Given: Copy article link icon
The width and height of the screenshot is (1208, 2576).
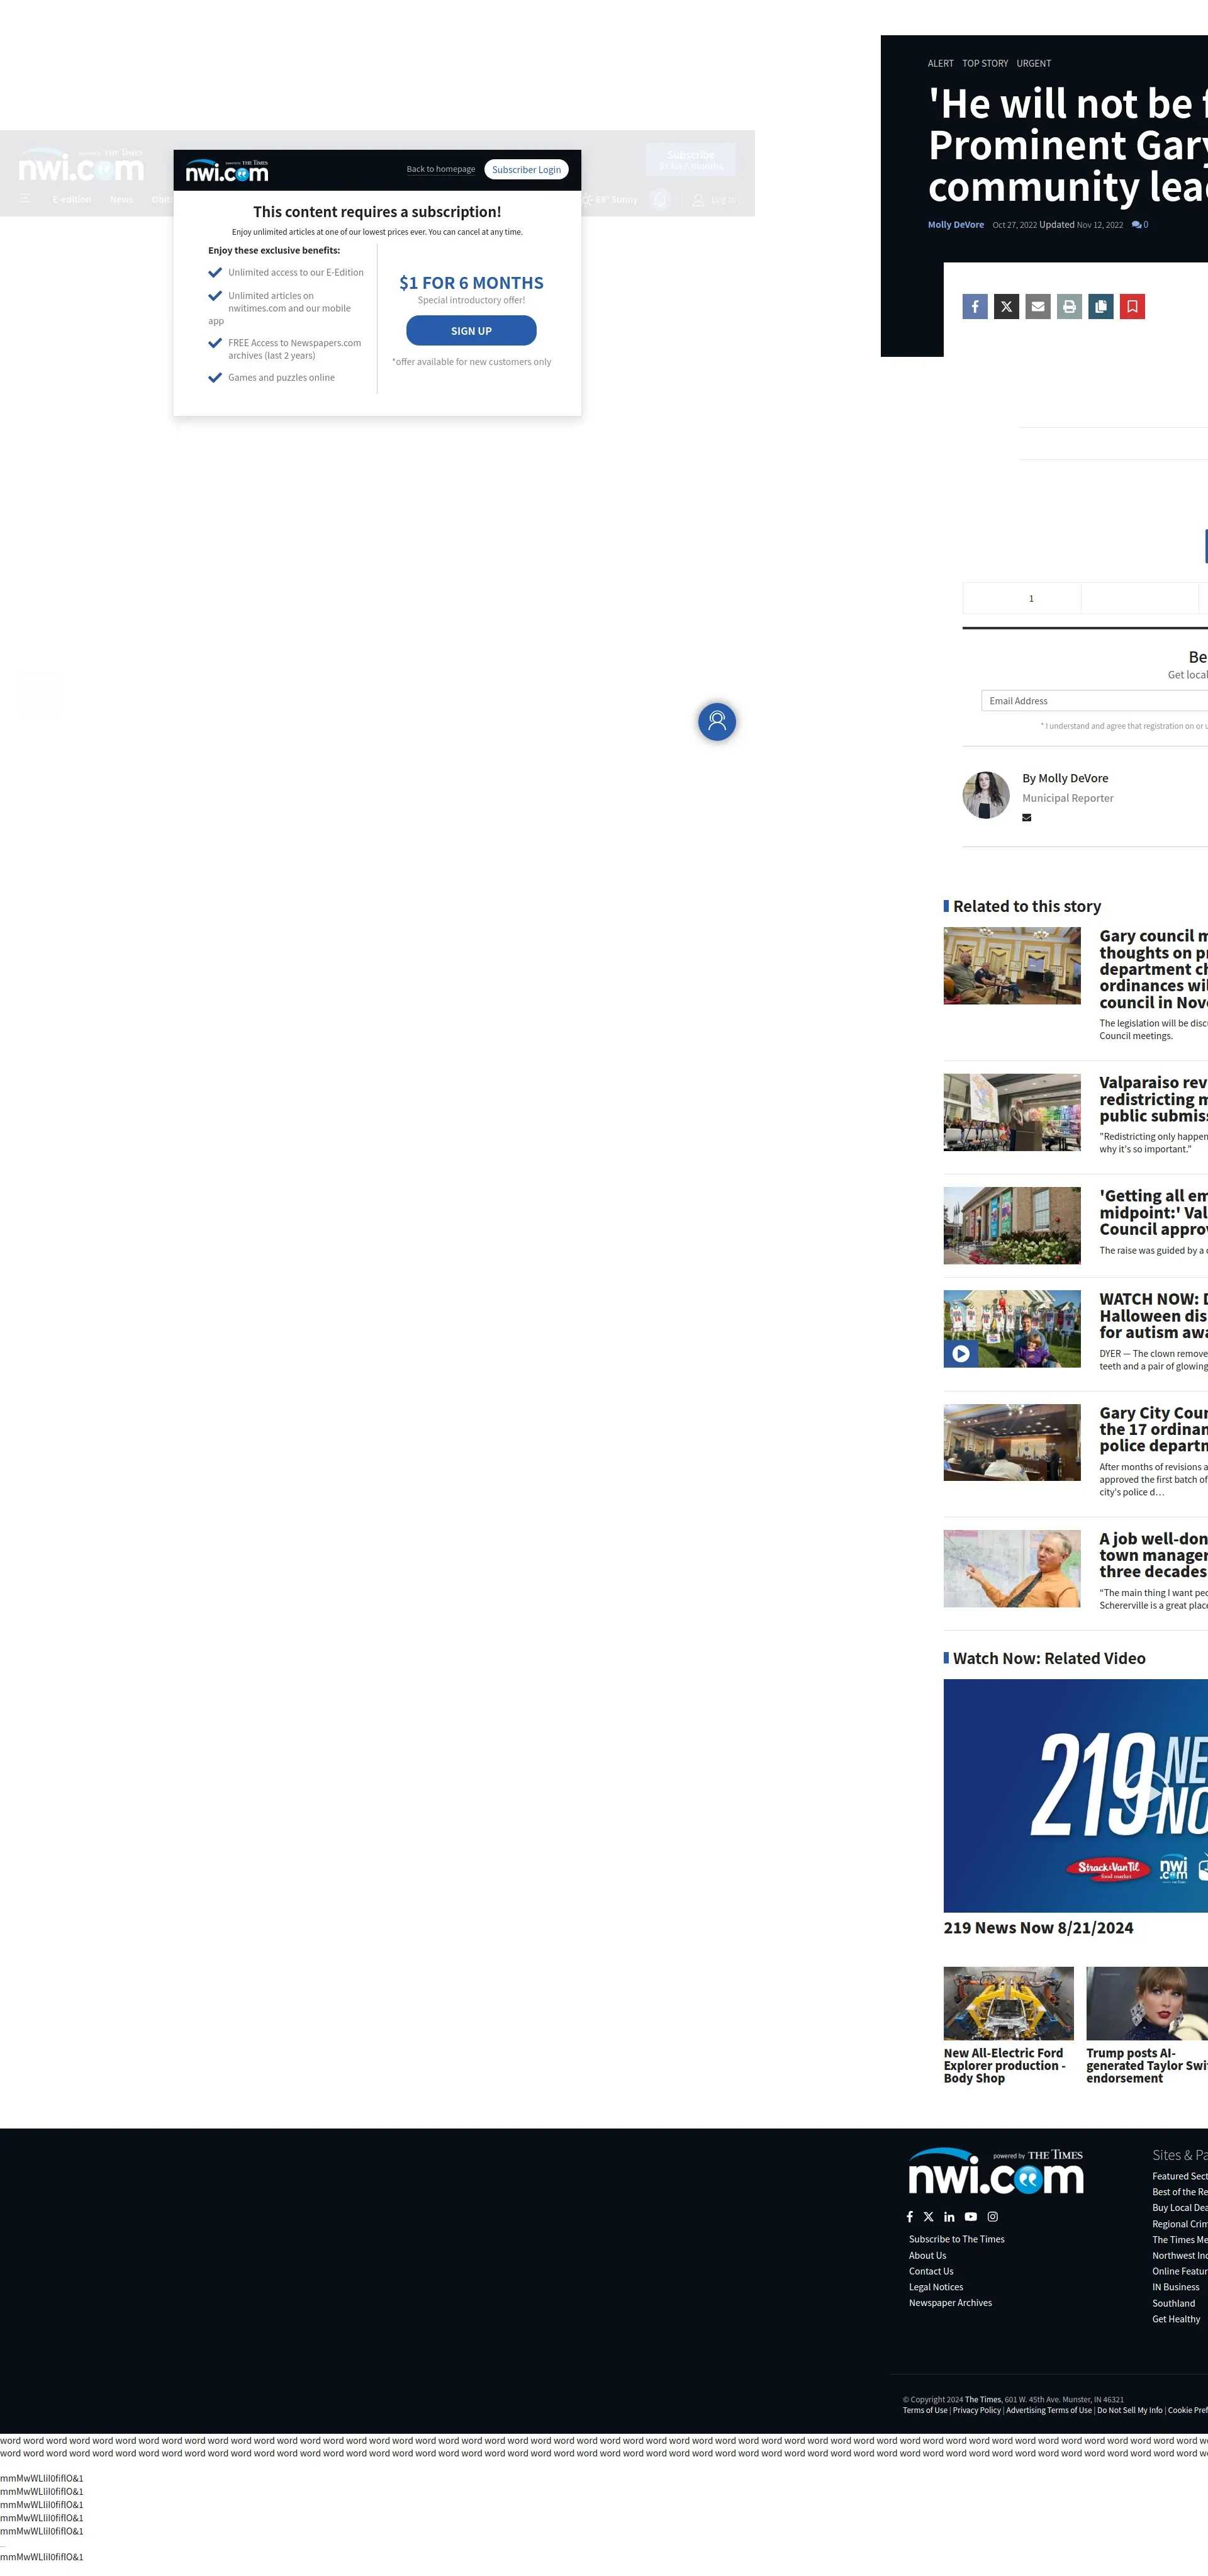Looking at the screenshot, I should (x=1101, y=307).
